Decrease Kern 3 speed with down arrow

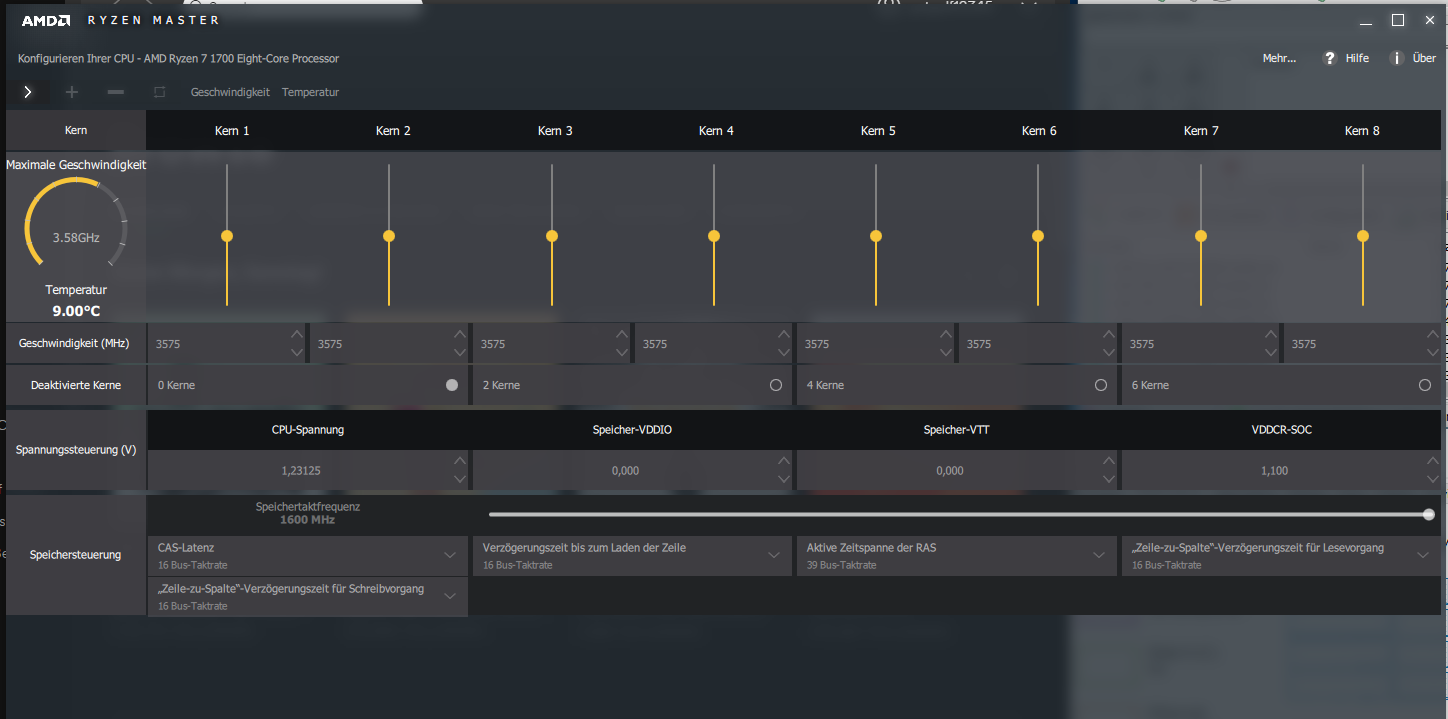(x=622, y=353)
